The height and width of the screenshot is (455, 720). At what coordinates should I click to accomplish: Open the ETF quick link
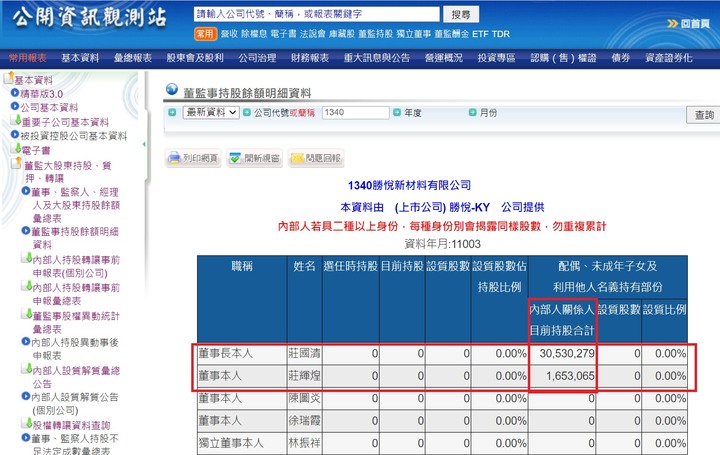(480, 34)
